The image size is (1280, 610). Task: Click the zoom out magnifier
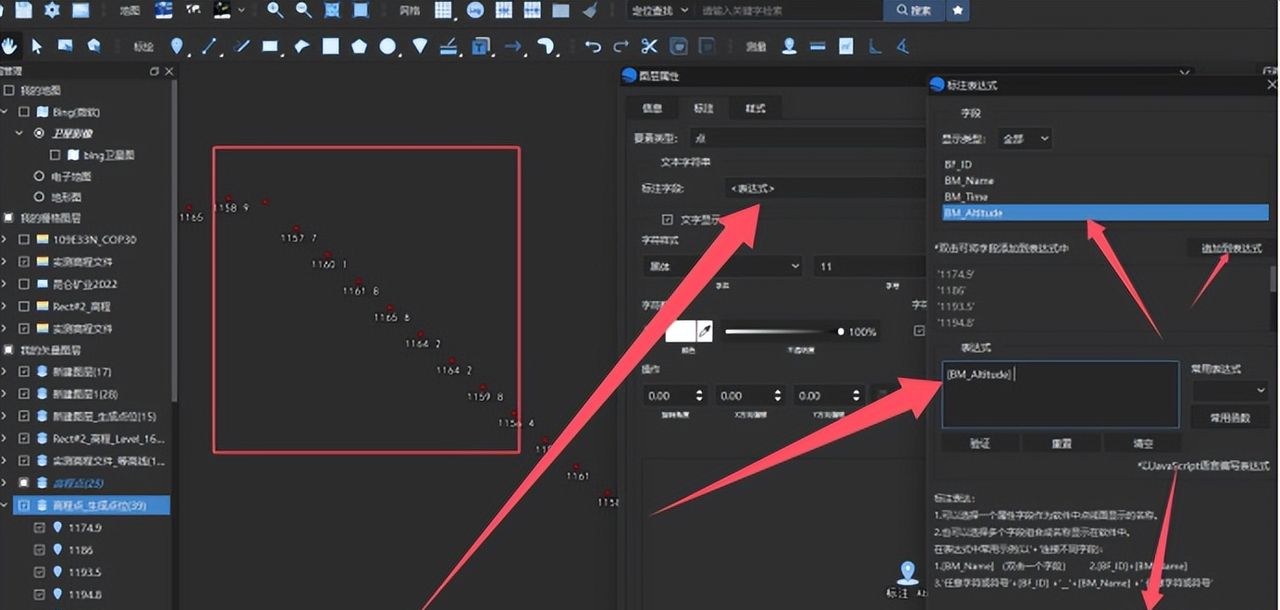tap(303, 10)
